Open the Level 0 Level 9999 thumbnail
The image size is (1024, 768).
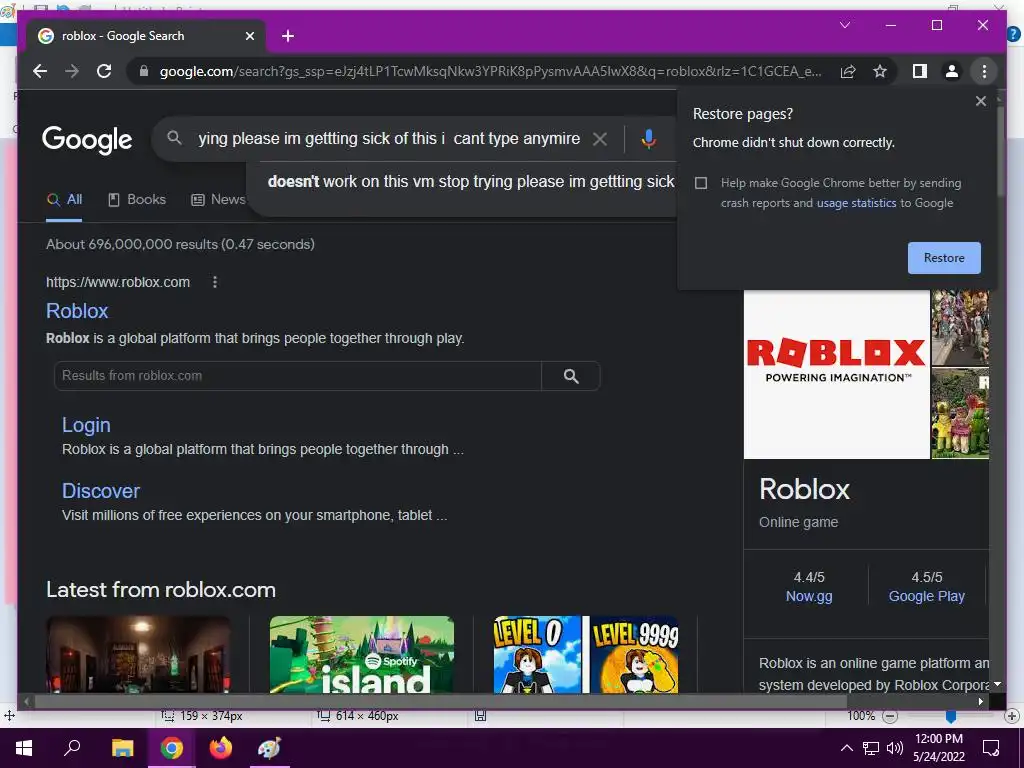tap(586, 654)
